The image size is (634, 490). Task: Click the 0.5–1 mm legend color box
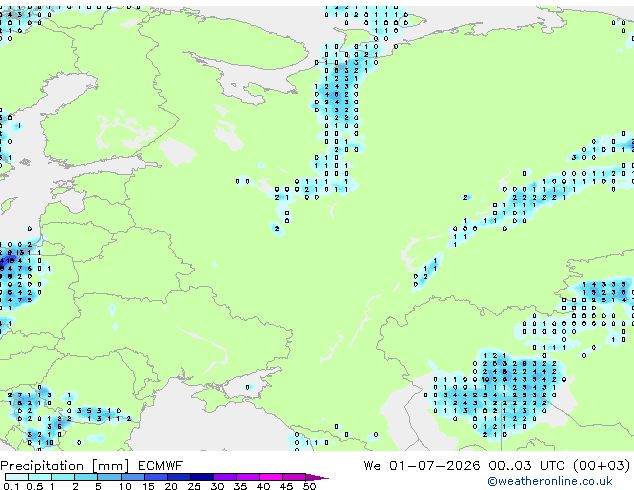coord(40,477)
